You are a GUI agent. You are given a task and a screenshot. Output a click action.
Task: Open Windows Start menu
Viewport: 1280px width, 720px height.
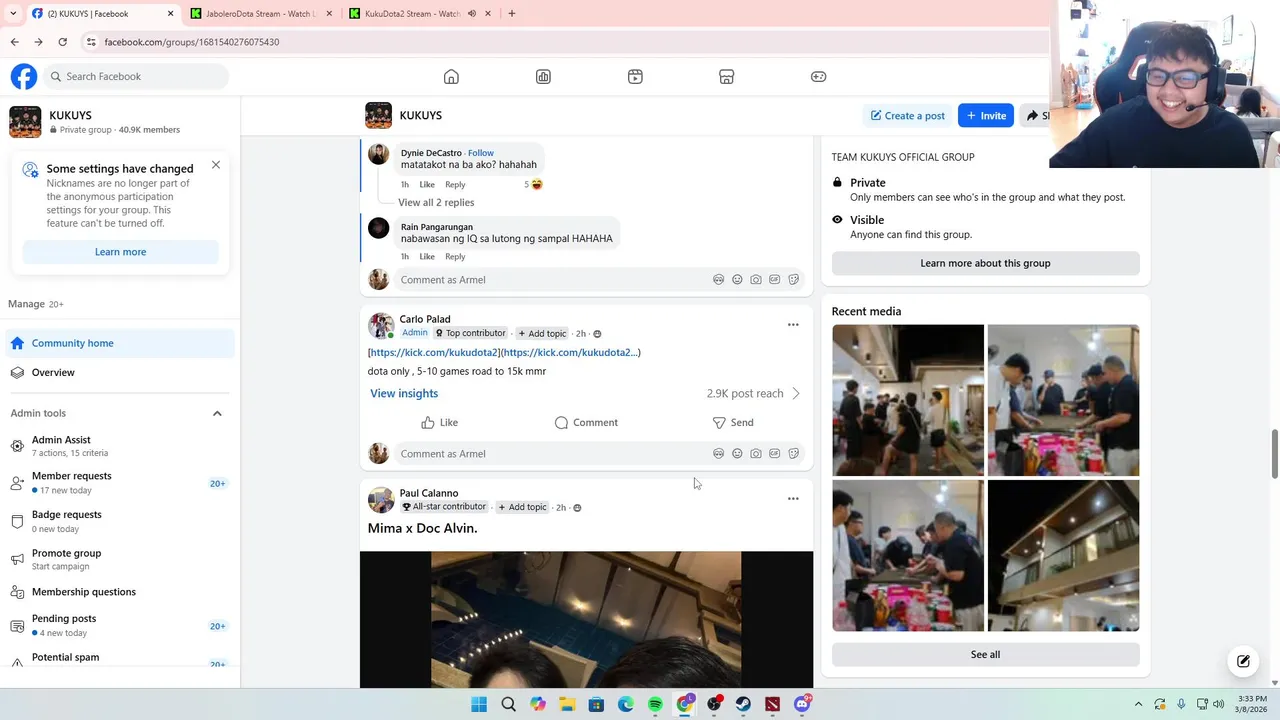pyautogui.click(x=479, y=704)
